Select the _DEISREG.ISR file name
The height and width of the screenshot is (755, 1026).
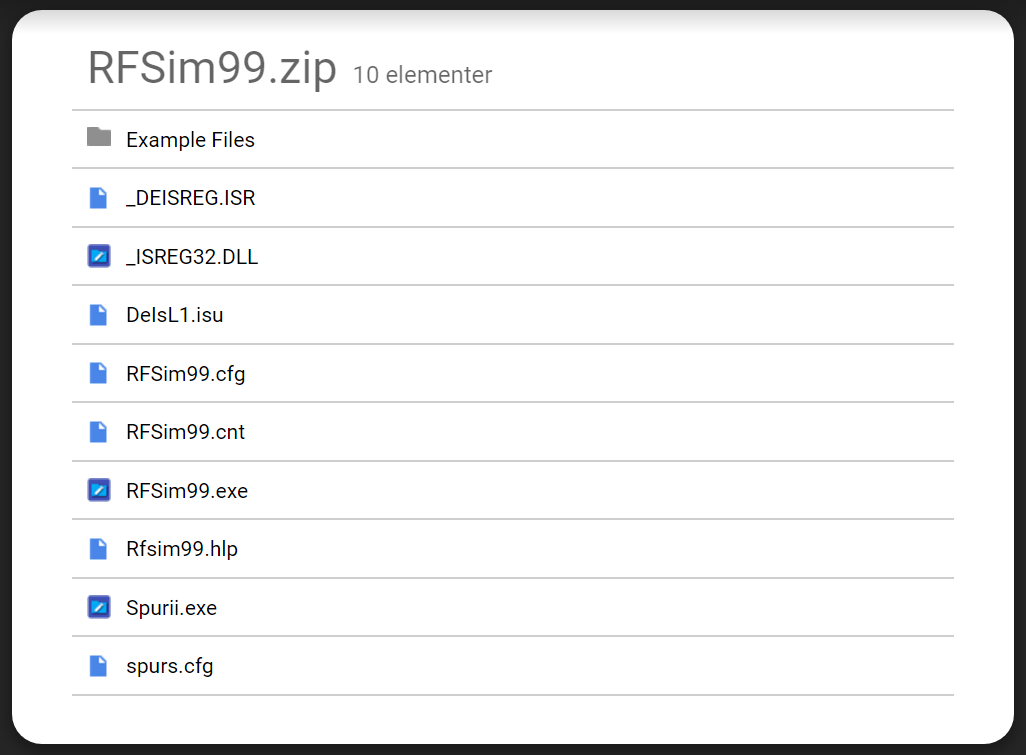(190, 198)
